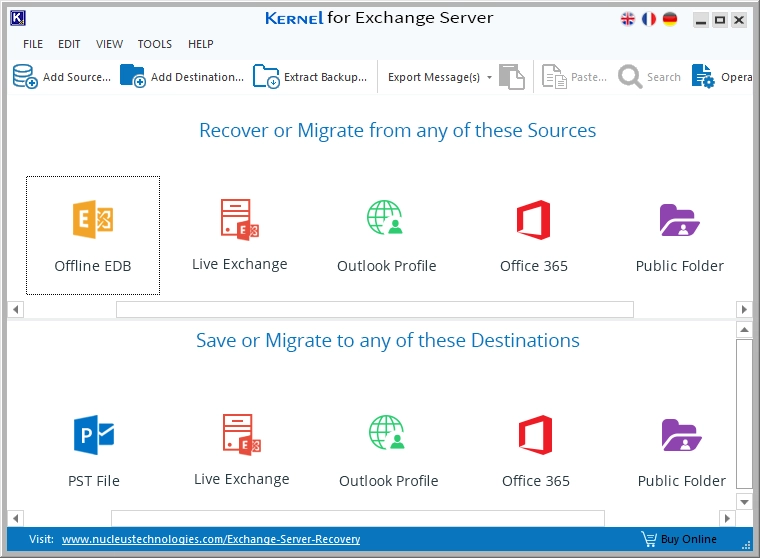The image size is (760, 558).
Task: Open the FILE menu
Action: click(33, 44)
